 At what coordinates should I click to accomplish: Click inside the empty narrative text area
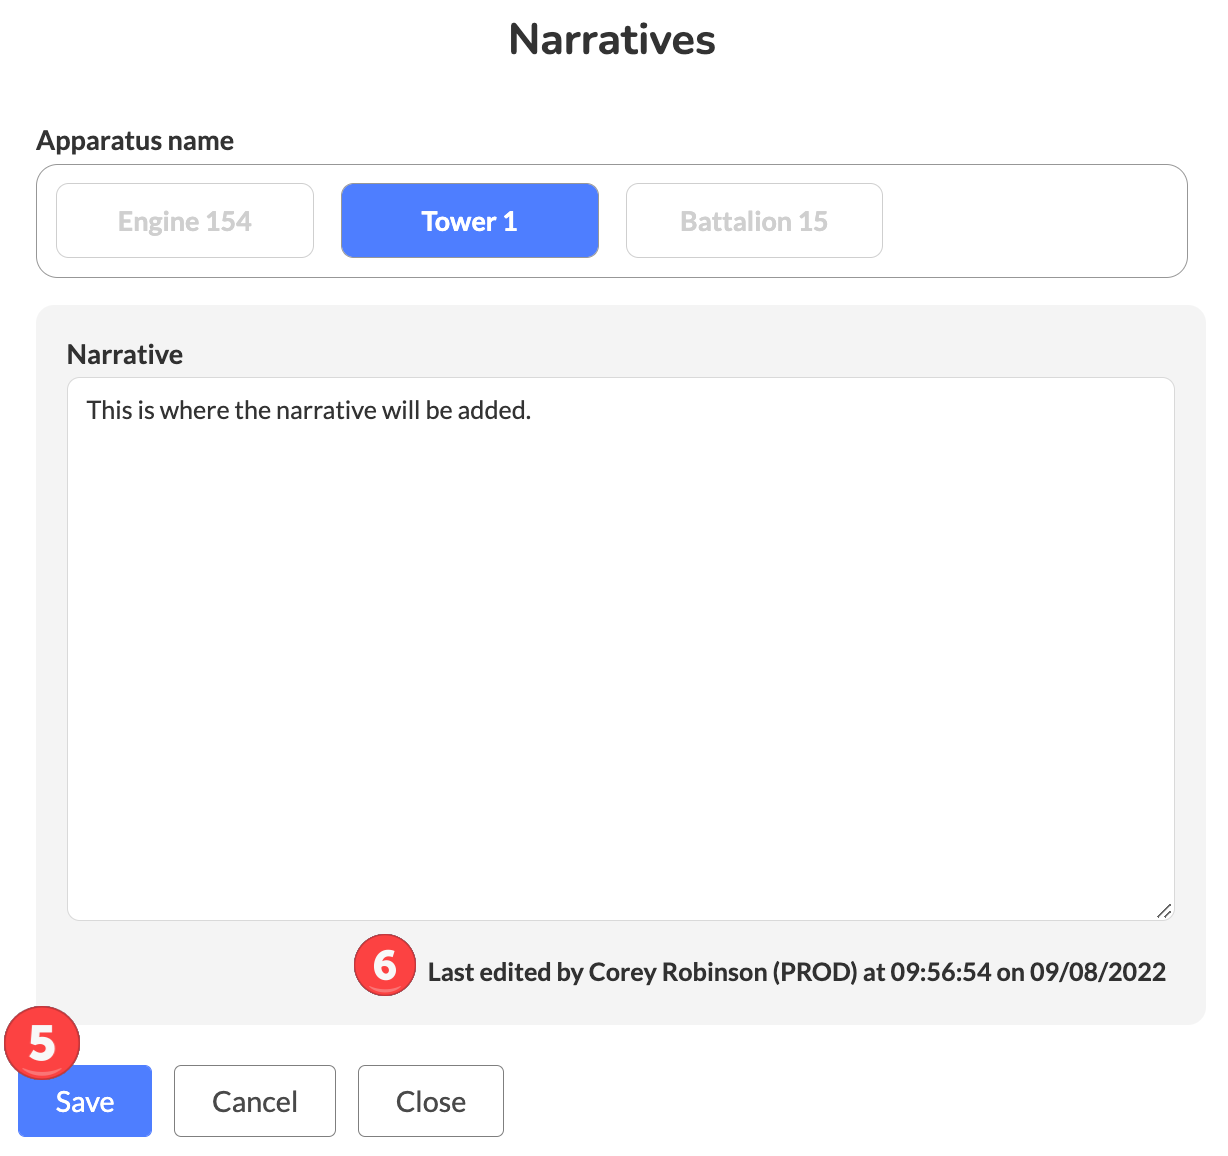620,660
